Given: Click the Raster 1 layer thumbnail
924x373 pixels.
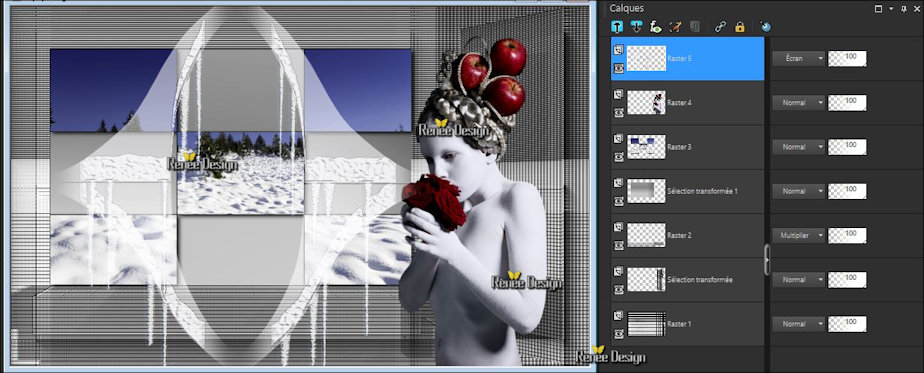Looking at the screenshot, I should [646, 324].
